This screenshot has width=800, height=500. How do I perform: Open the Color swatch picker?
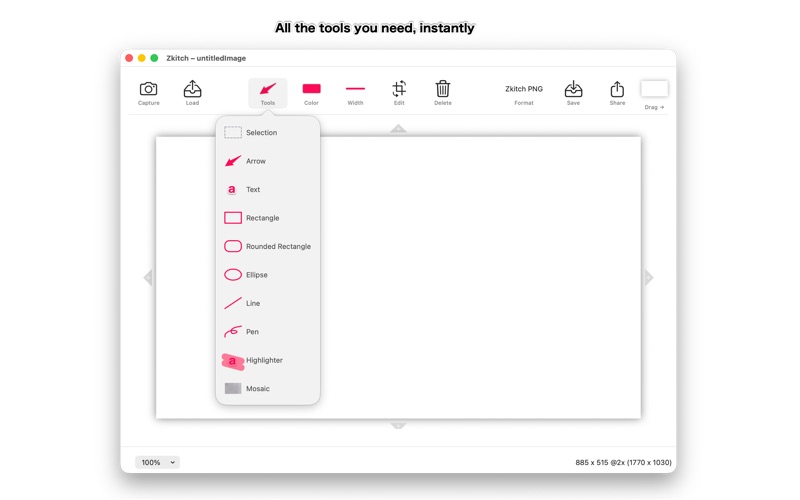[x=311, y=89]
